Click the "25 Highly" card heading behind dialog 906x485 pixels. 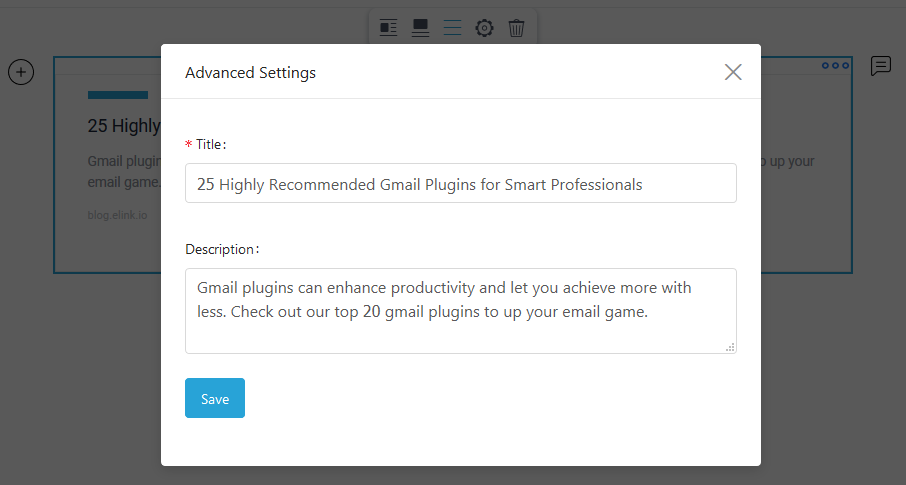124,125
